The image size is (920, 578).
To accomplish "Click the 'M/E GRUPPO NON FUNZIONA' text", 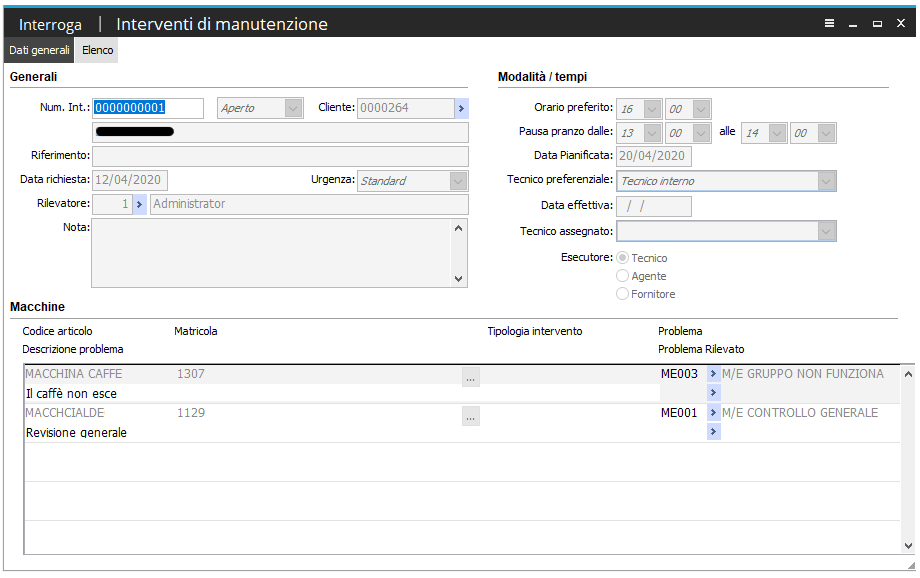I will pos(803,374).
